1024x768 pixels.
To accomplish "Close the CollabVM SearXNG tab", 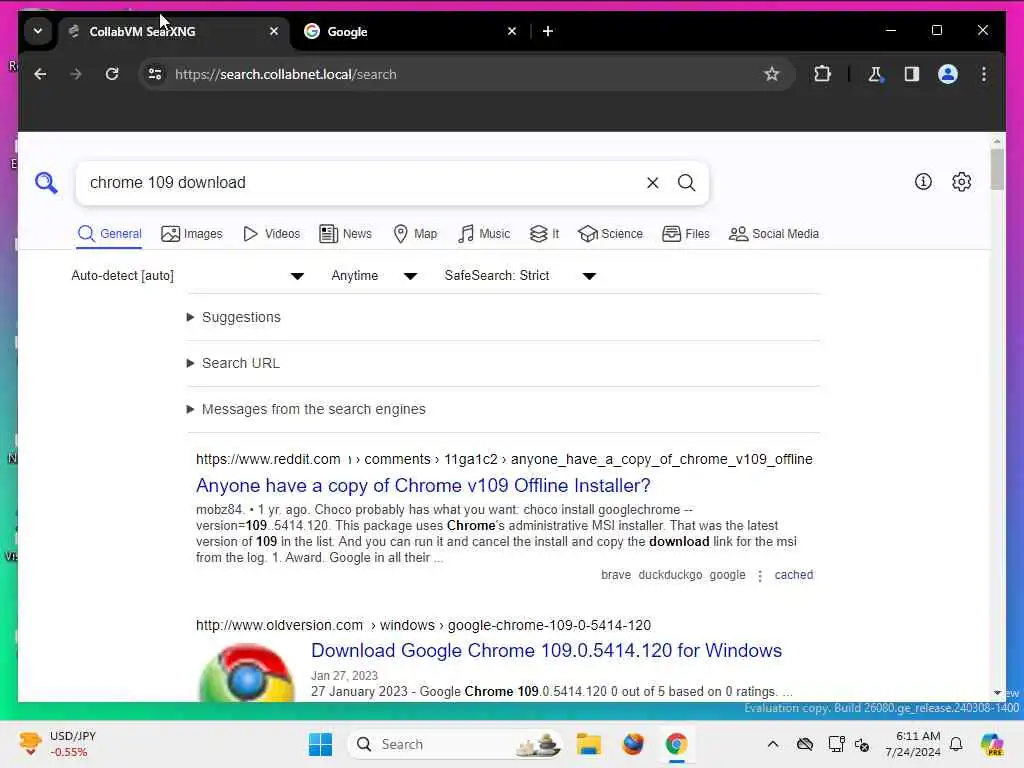I will point(274,31).
